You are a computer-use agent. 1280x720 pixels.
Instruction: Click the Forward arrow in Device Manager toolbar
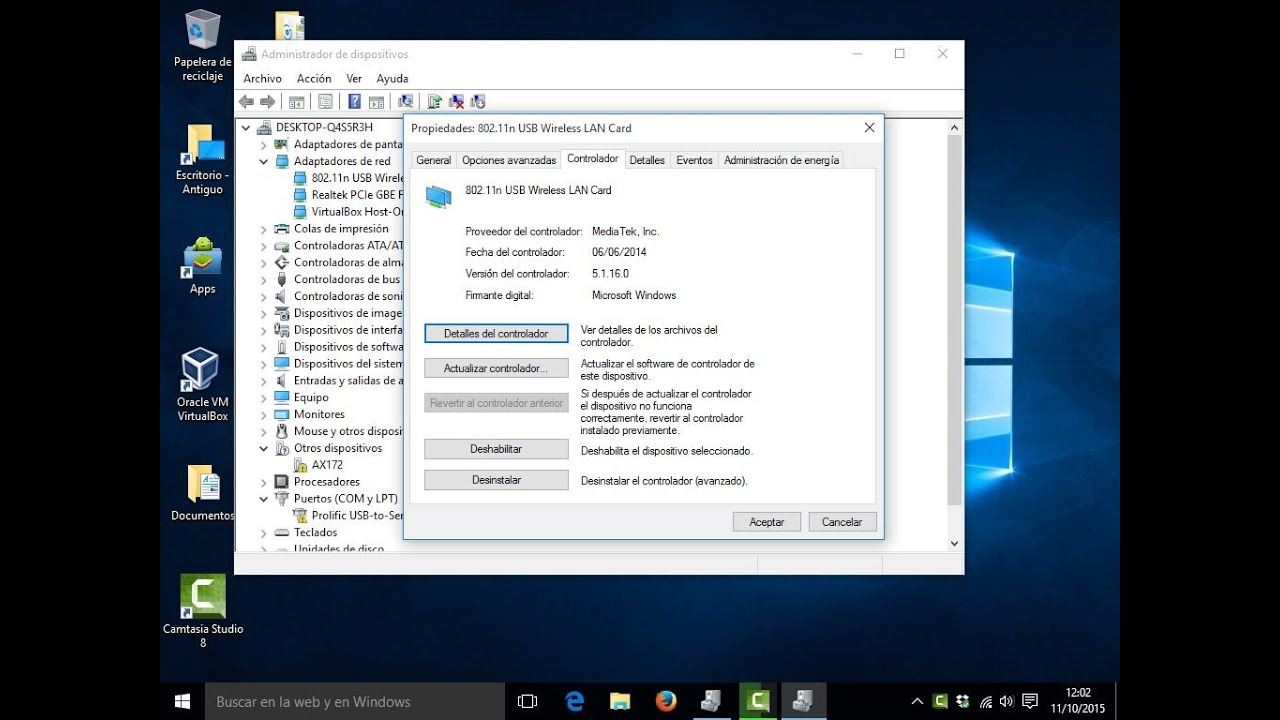pyautogui.click(x=267, y=102)
